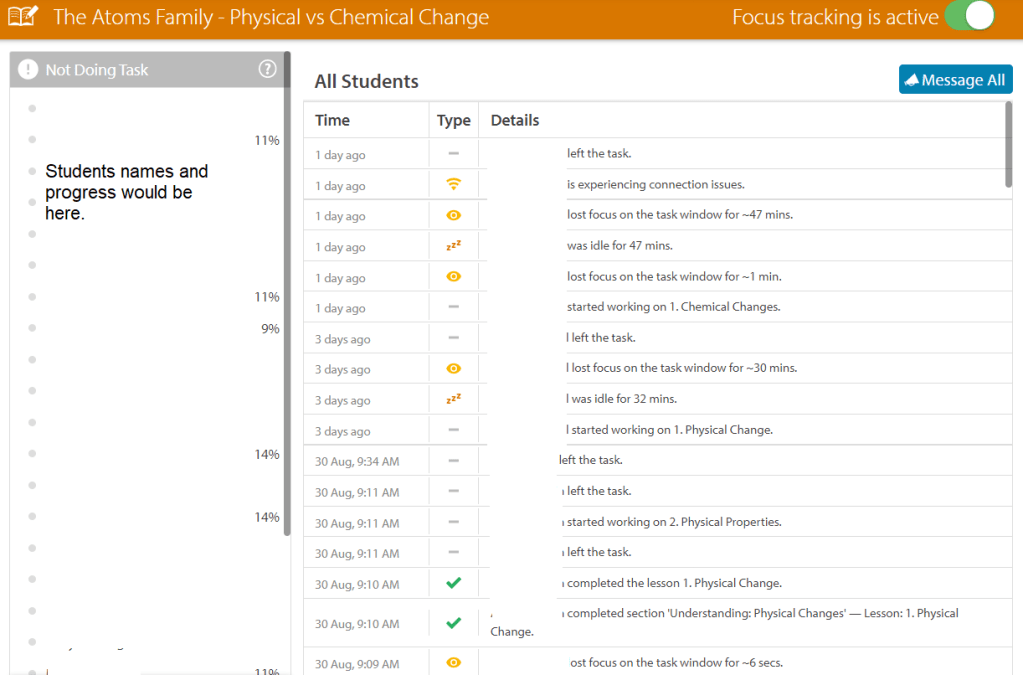Click the zzz icon for idle 32 mins
The height and width of the screenshot is (675, 1023).
point(453,399)
